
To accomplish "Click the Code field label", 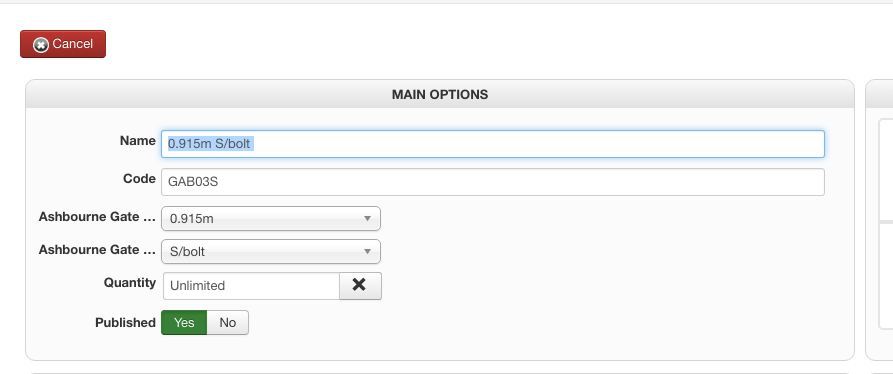I will pos(140,179).
